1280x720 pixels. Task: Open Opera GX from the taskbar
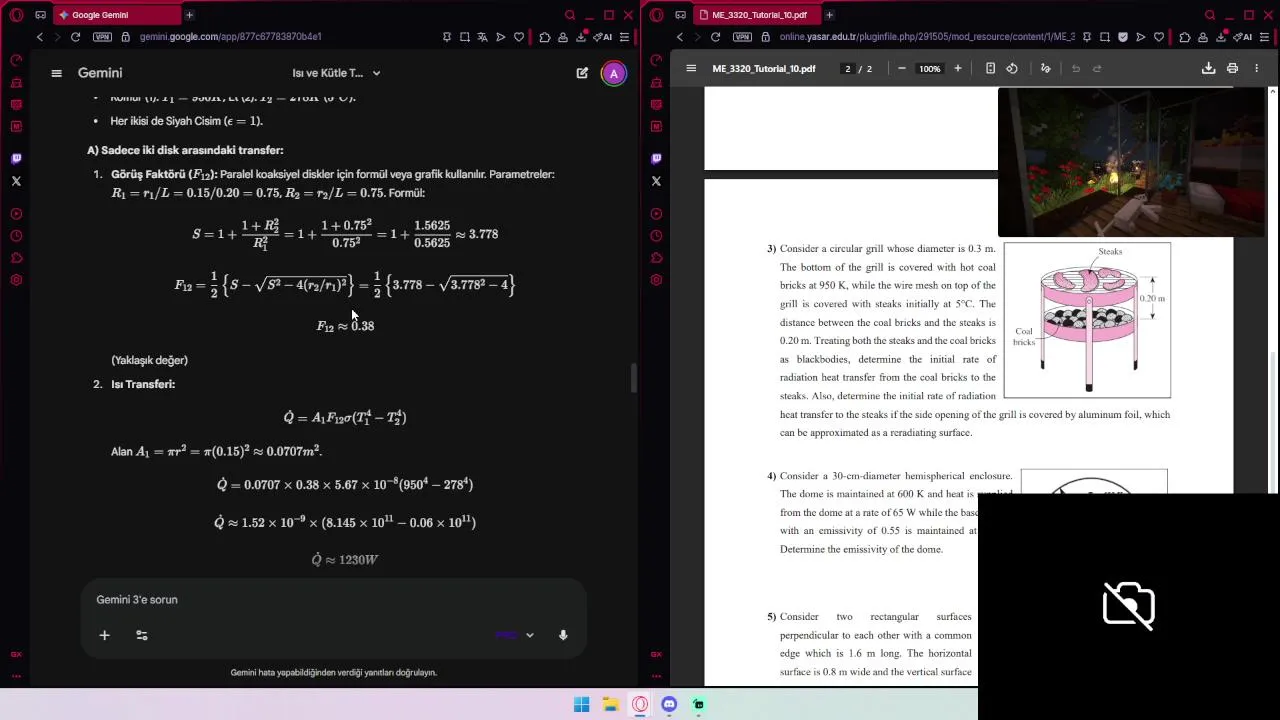click(x=640, y=704)
